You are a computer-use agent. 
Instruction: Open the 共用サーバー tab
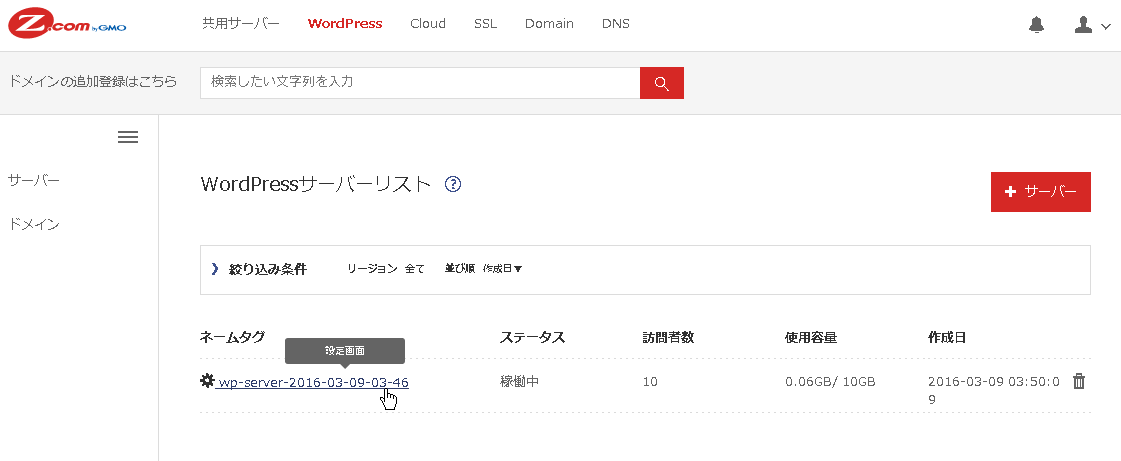point(241,24)
